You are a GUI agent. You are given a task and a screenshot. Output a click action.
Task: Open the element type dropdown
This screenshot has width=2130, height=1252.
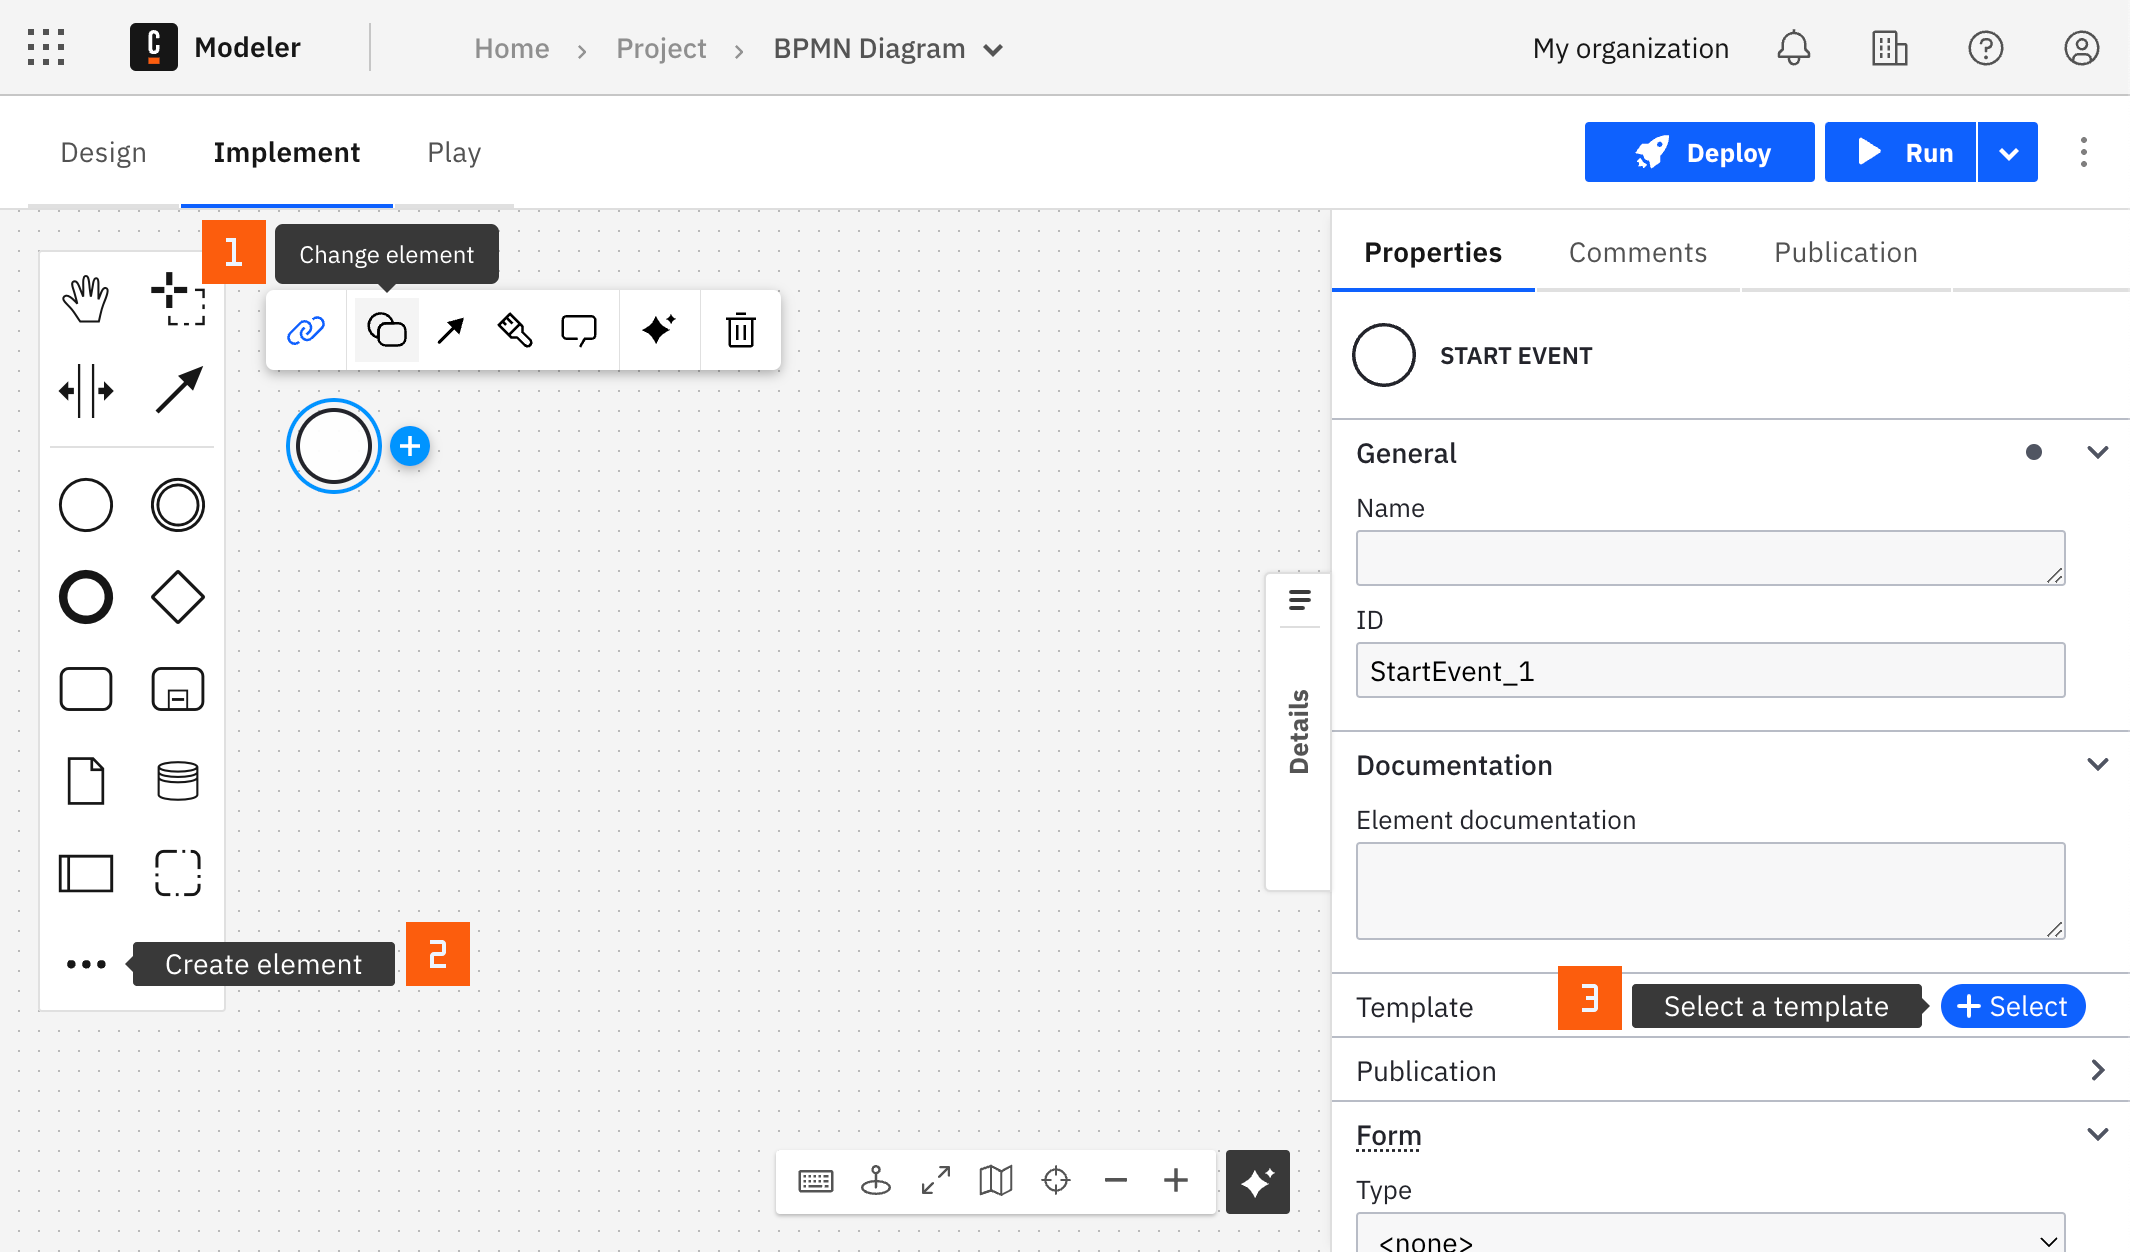pyautogui.click(x=386, y=328)
